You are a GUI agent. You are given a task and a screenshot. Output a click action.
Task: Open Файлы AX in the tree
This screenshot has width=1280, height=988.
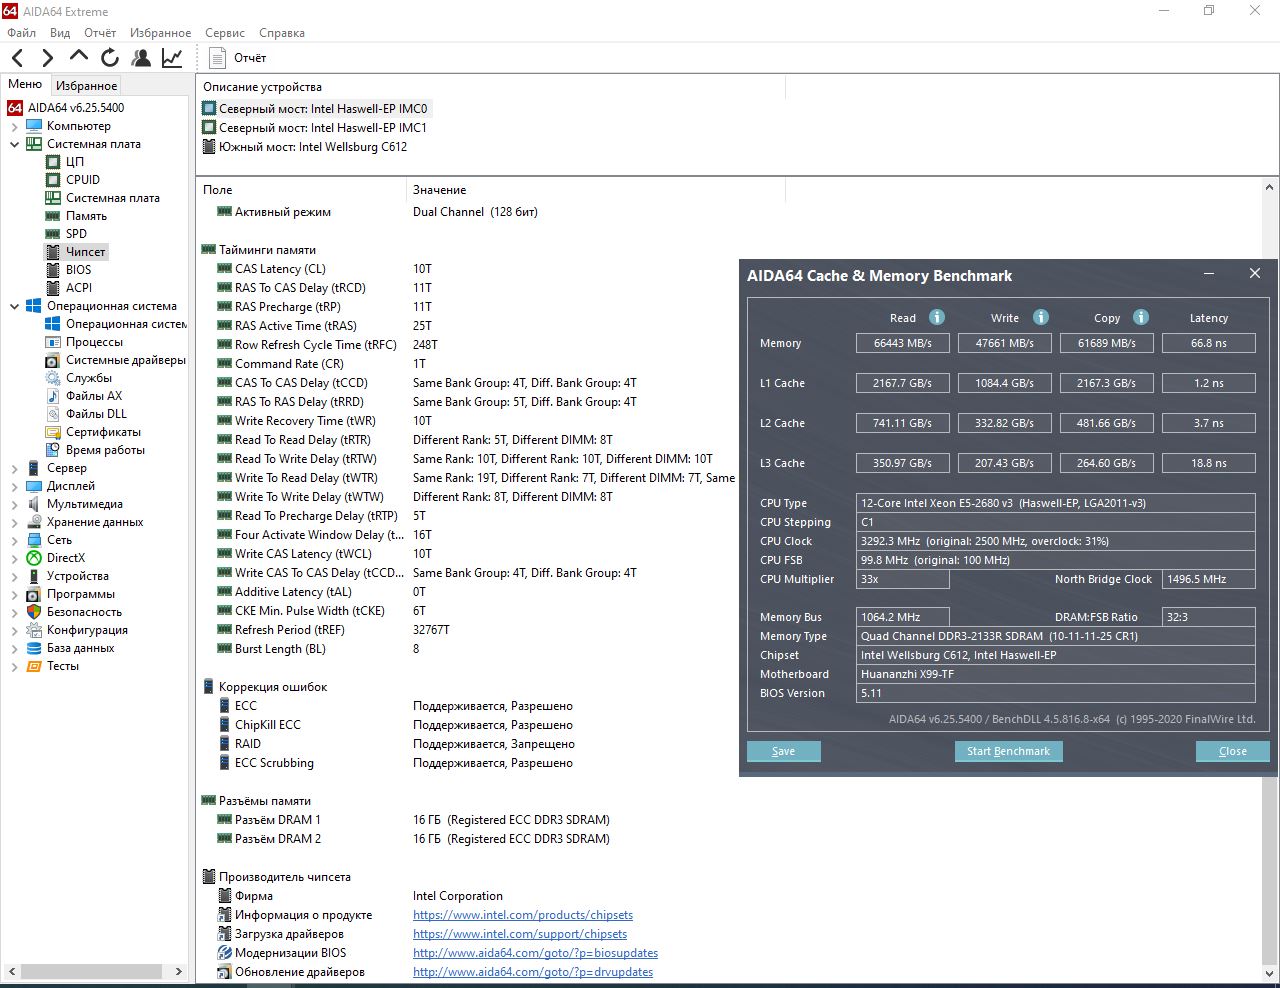tap(94, 396)
